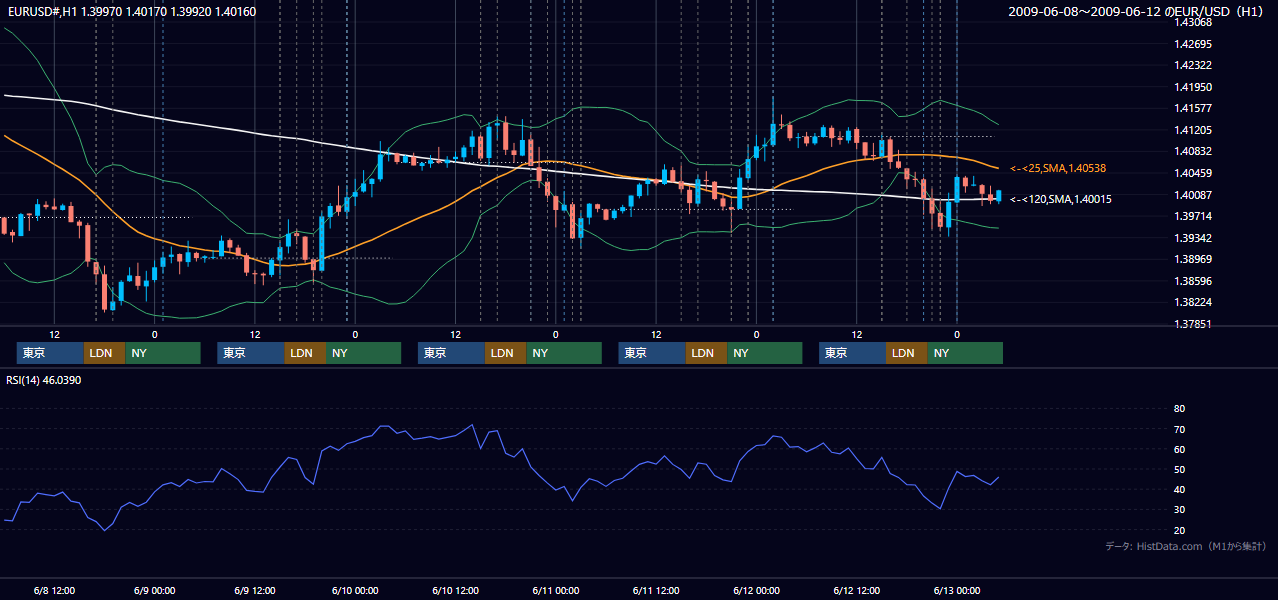Viewport: 1278px width, 600px height.
Task: Click the 2009-06-08~2009-06-12 EUR/USD (H1) title
Action: point(1138,11)
